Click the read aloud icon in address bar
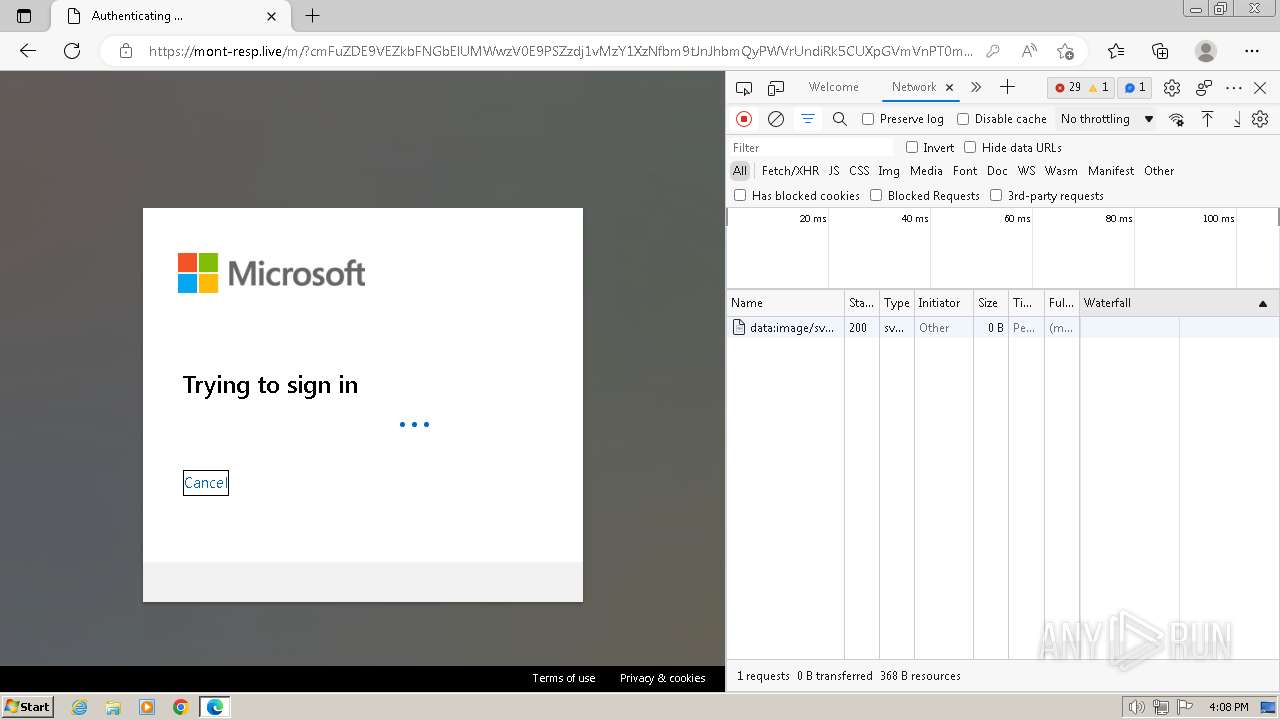1280x720 pixels. click(x=1029, y=51)
